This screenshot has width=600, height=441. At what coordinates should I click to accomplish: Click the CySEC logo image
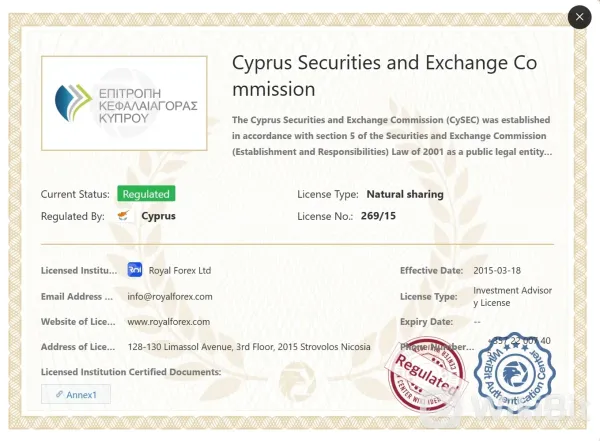coord(124,103)
